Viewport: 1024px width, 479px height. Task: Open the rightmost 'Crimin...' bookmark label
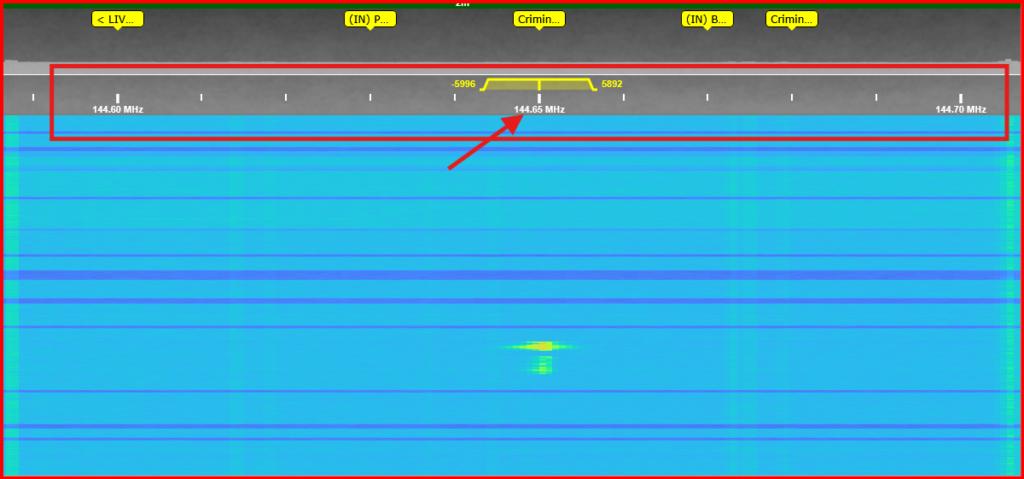pyautogui.click(x=791, y=19)
